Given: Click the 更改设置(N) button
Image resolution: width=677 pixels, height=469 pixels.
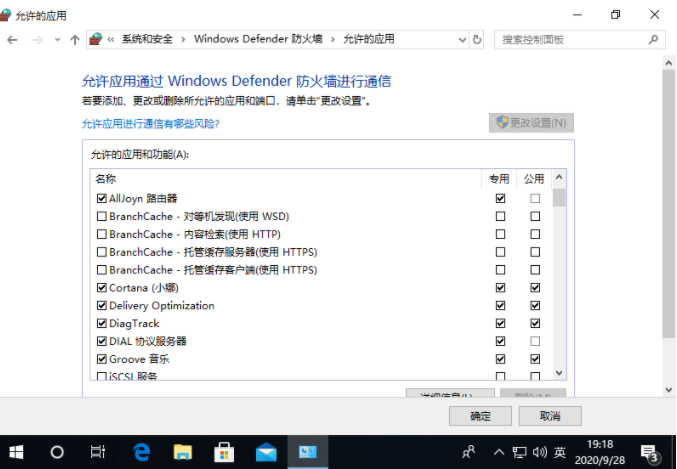Looking at the screenshot, I should [x=531, y=123].
